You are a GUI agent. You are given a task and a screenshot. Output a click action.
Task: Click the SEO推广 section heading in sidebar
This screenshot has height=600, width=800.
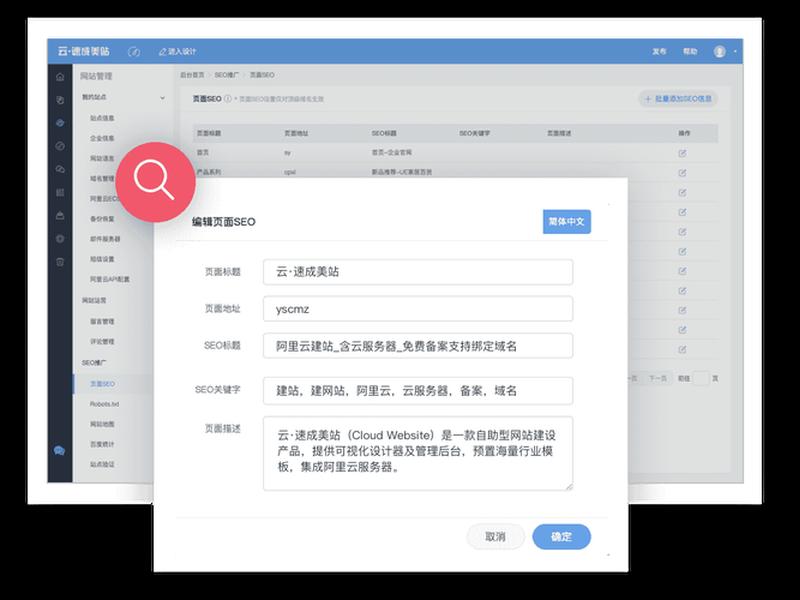[x=94, y=363]
